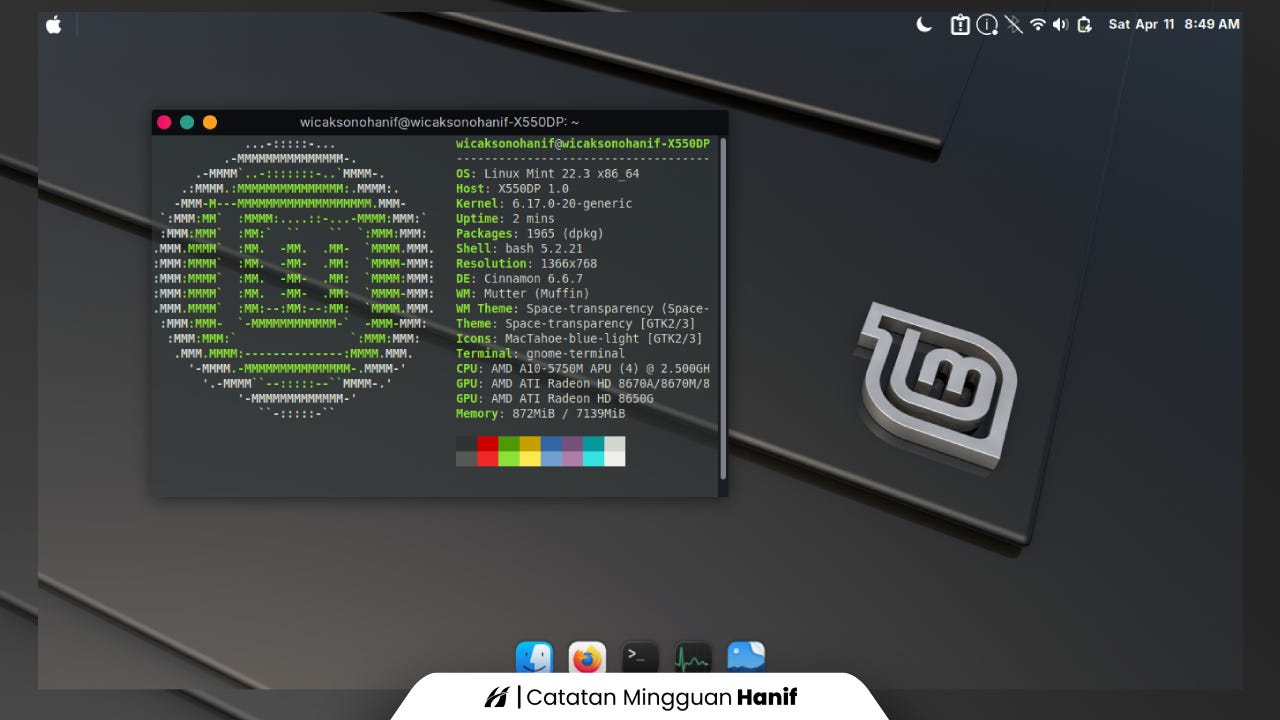Click the circled info indicator icon
Image resolution: width=1280 pixels, height=720 pixels.
tap(987, 25)
